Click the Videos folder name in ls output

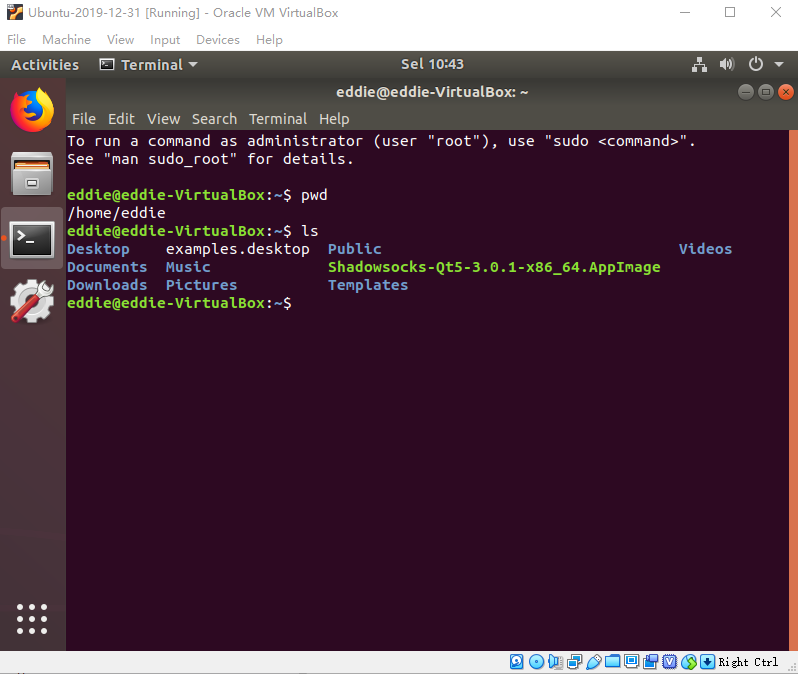coord(705,249)
